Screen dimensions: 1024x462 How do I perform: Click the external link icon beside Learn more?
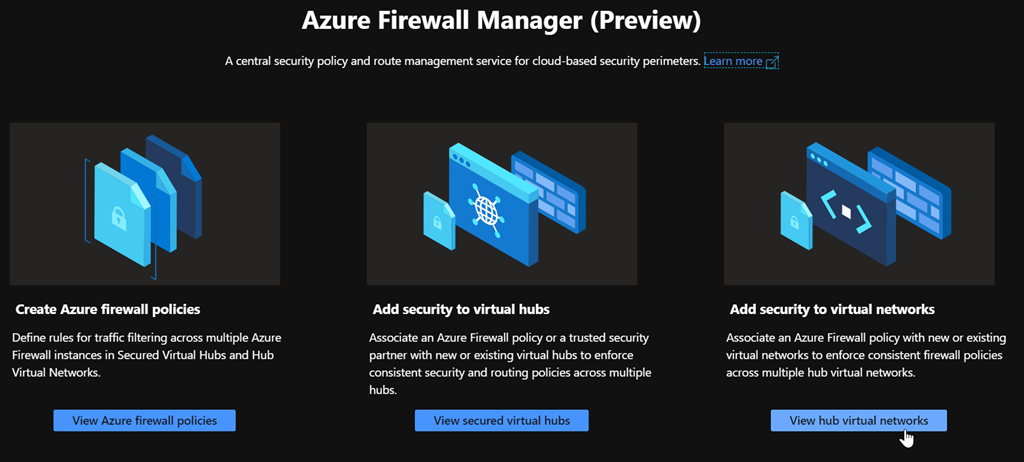[772, 62]
